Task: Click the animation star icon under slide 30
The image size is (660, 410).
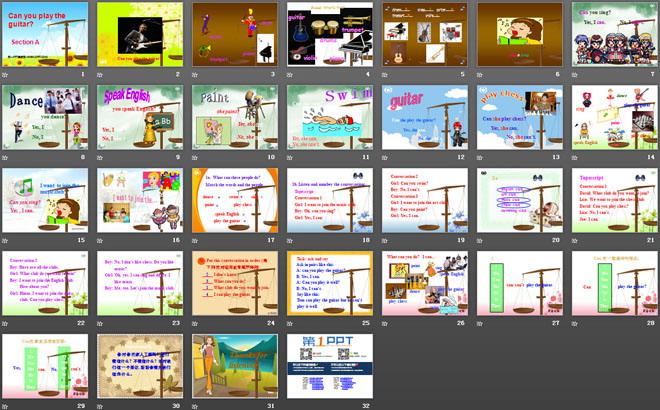Action: tap(100, 407)
